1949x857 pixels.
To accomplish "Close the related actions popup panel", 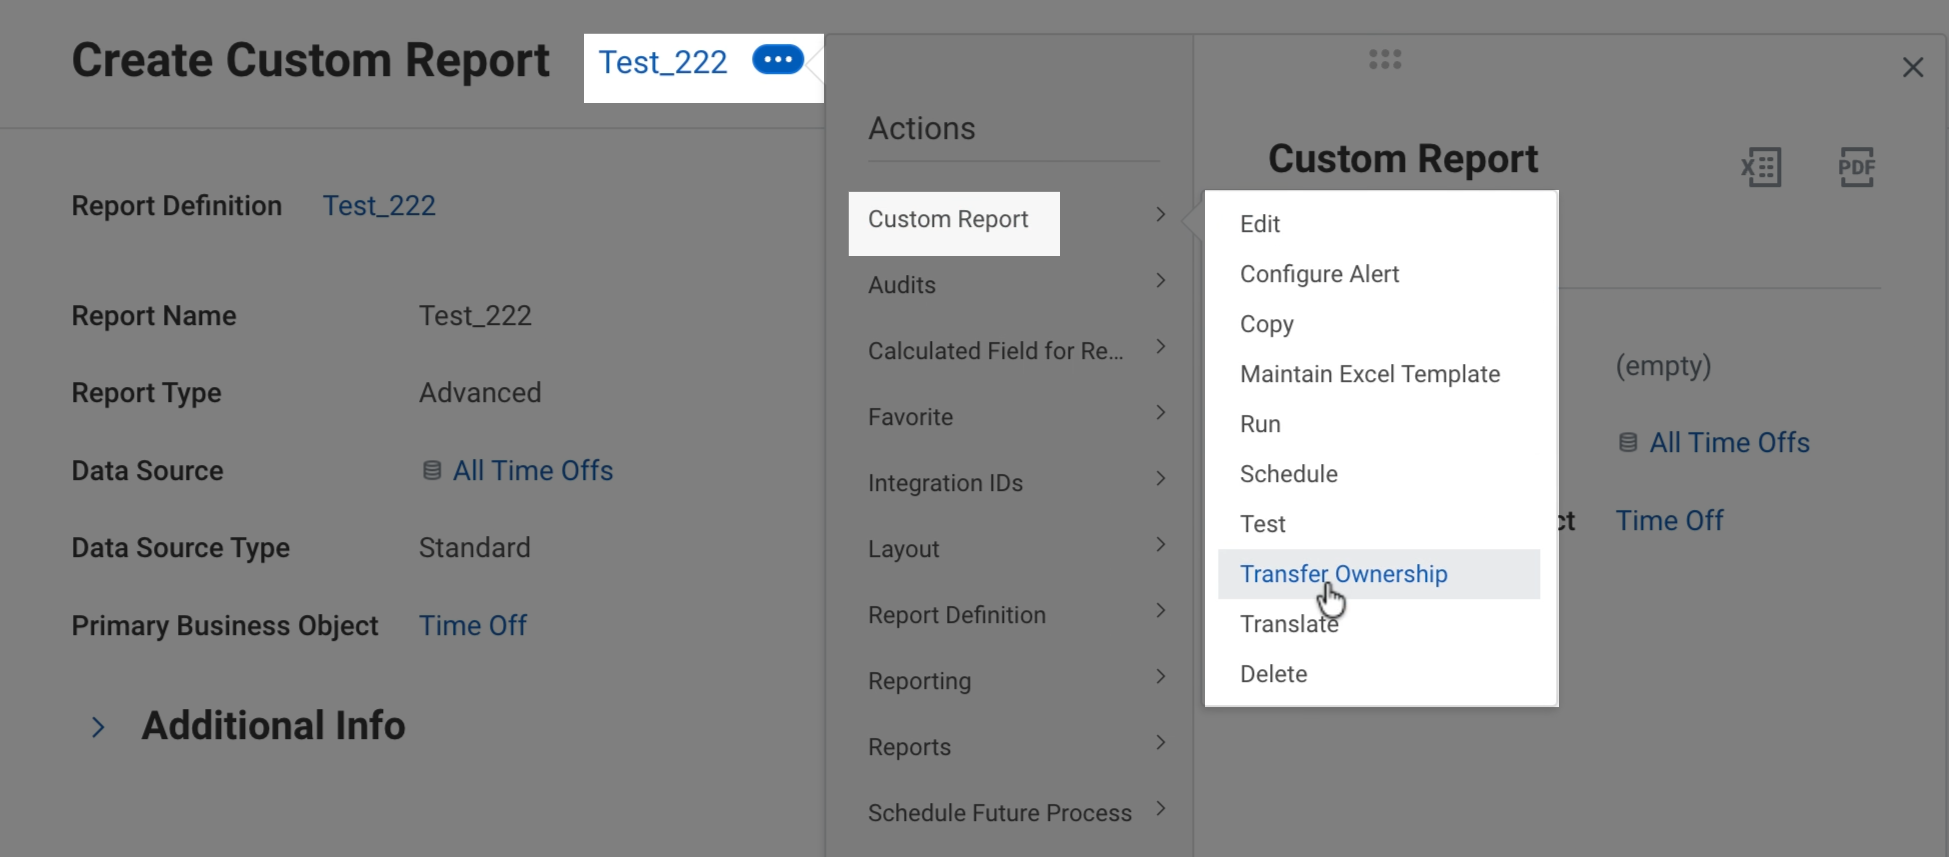I will click(x=1913, y=67).
